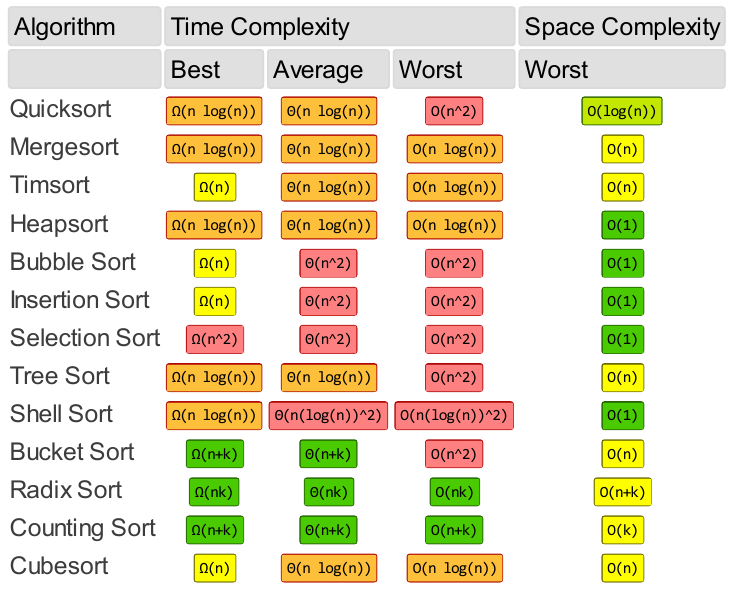Click the Algorithm column header
The image size is (733, 594).
pos(64,27)
